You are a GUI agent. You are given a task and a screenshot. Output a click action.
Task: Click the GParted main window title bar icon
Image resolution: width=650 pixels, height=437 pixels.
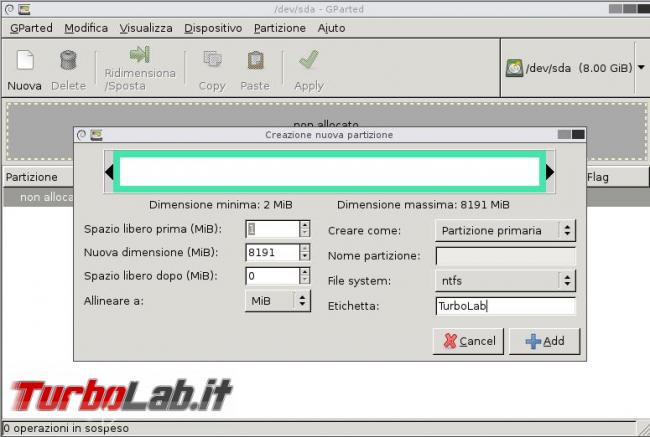tap(24, 9)
